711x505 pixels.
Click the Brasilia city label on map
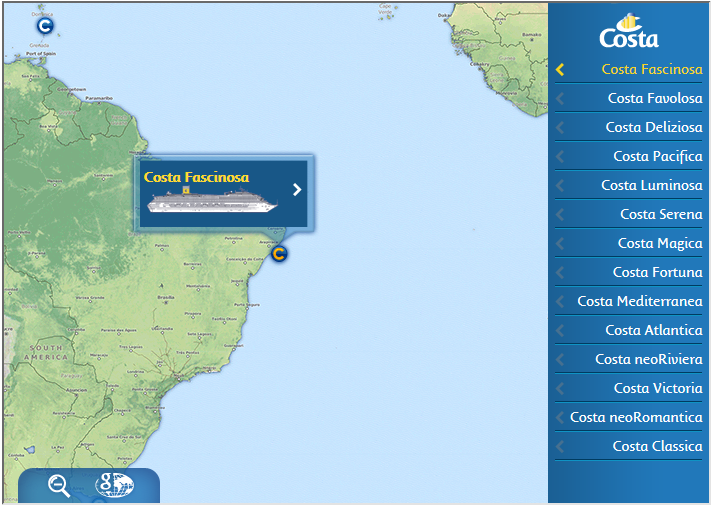click(x=166, y=297)
